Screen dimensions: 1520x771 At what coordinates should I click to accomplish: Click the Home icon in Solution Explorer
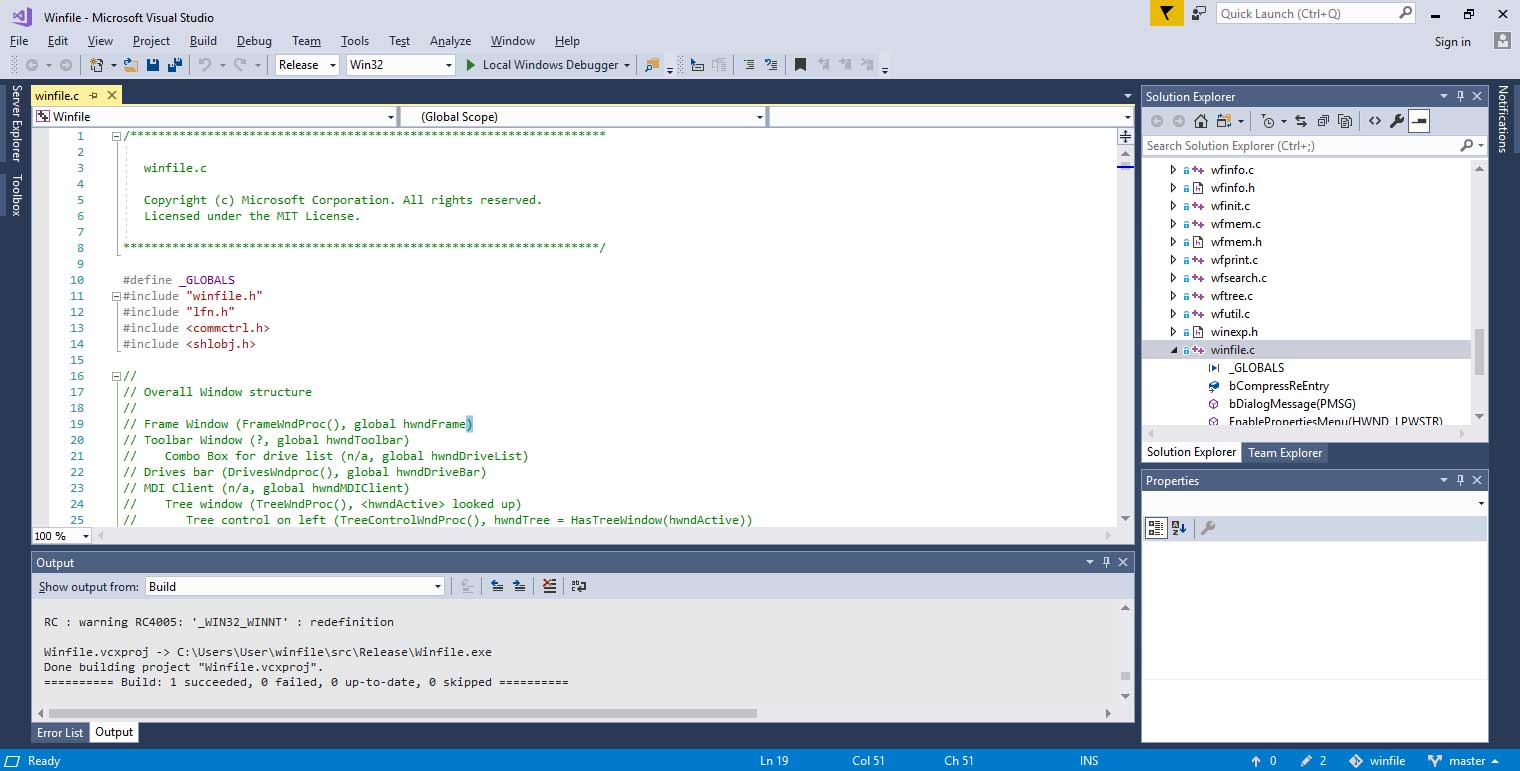click(x=1201, y=121)
